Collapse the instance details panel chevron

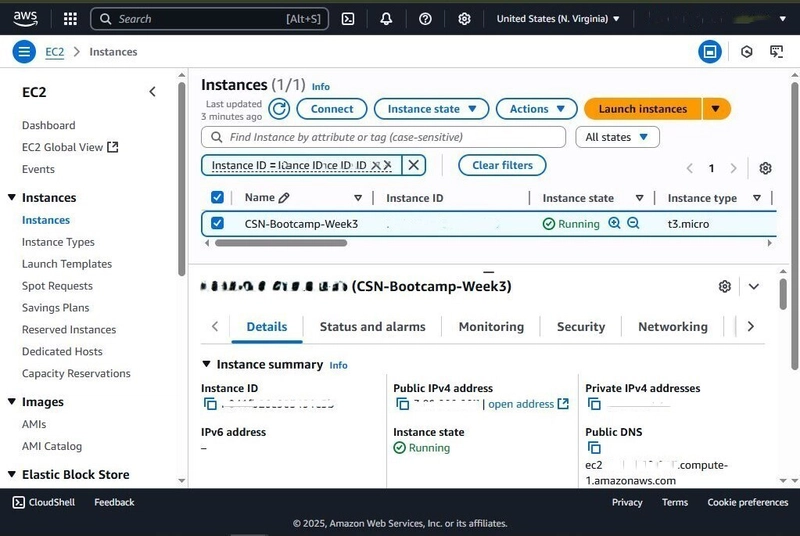click(x=754, y=287)
